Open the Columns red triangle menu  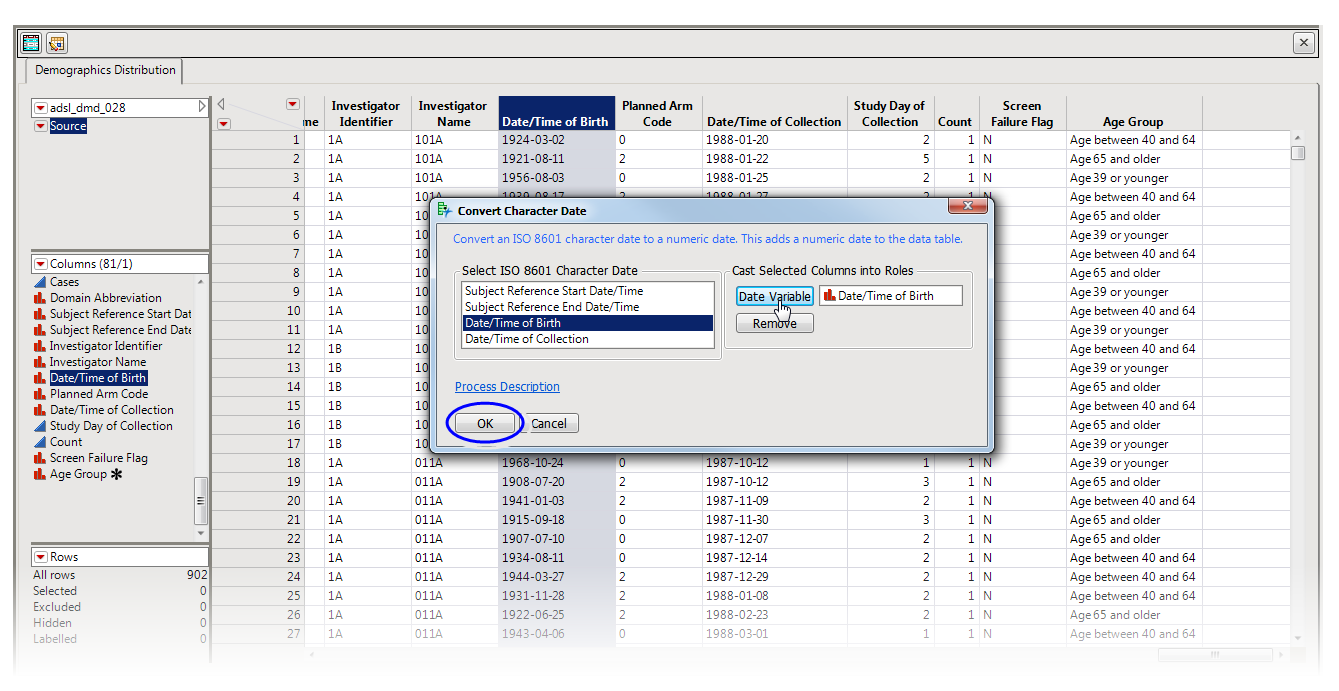[x=40, y=264]
